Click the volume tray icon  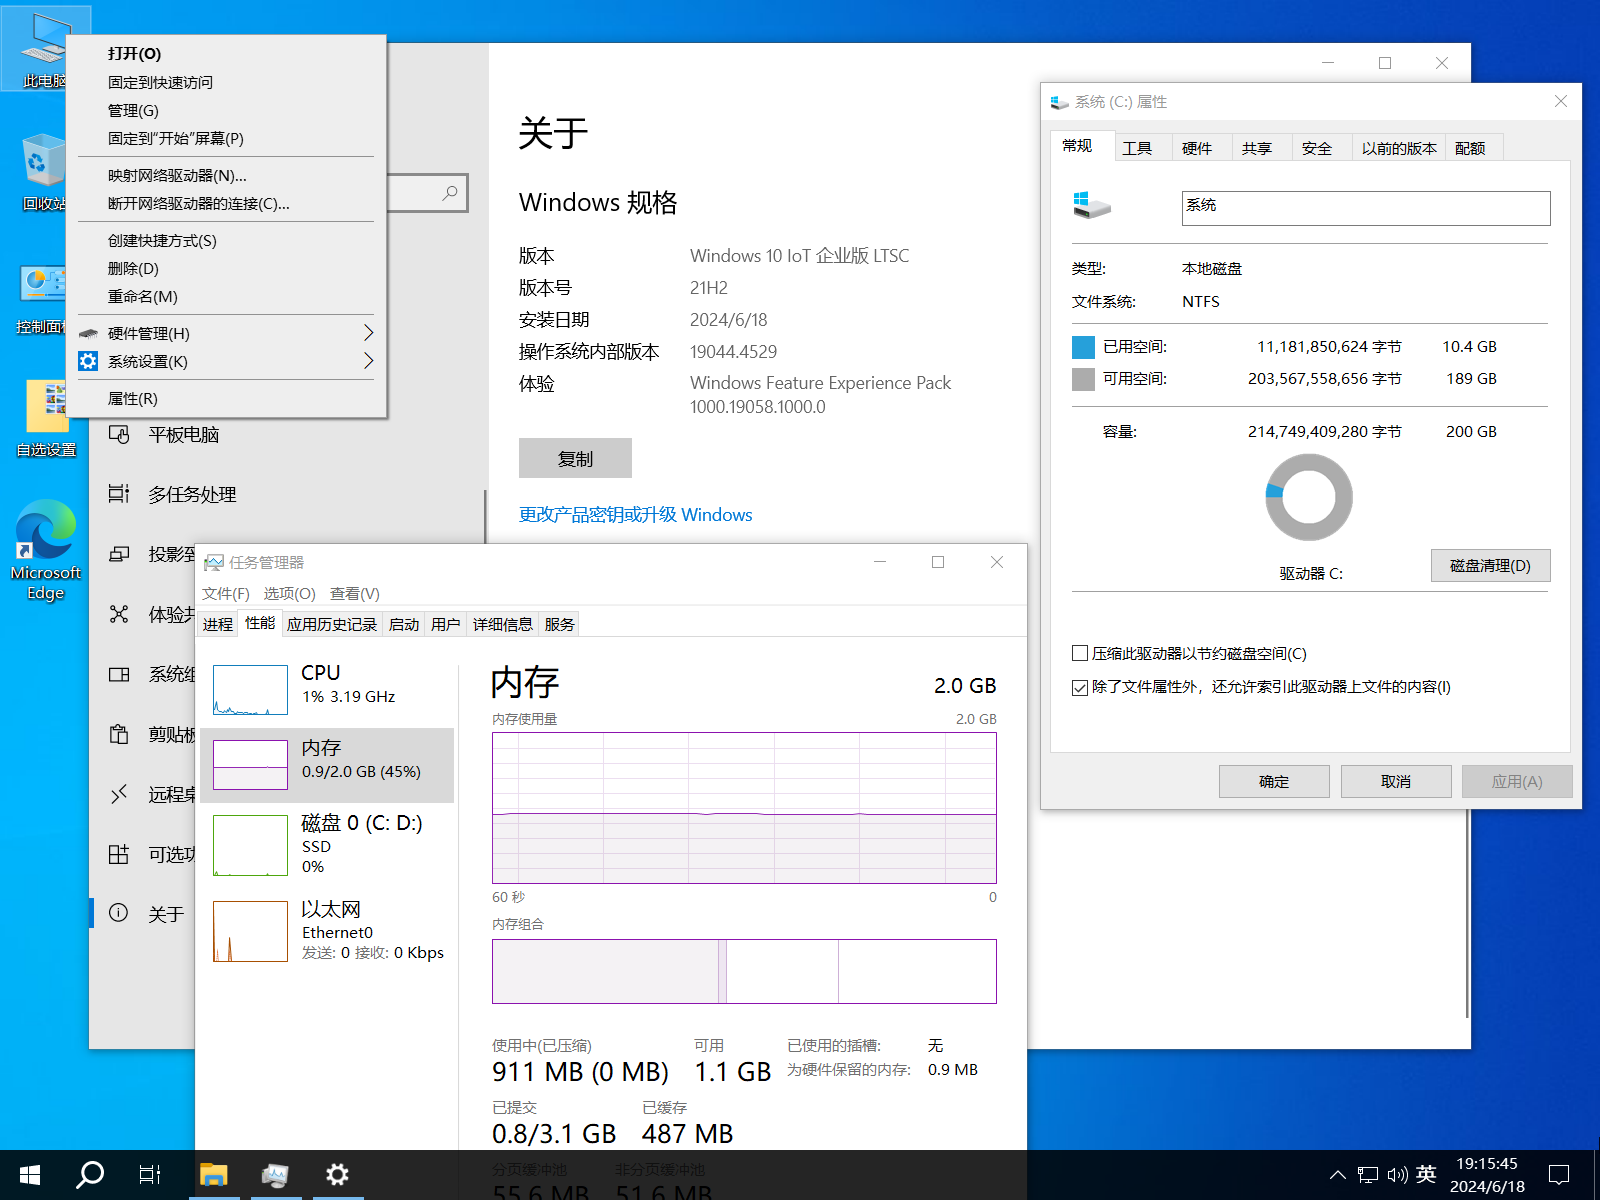(x=1397, y=1175)
